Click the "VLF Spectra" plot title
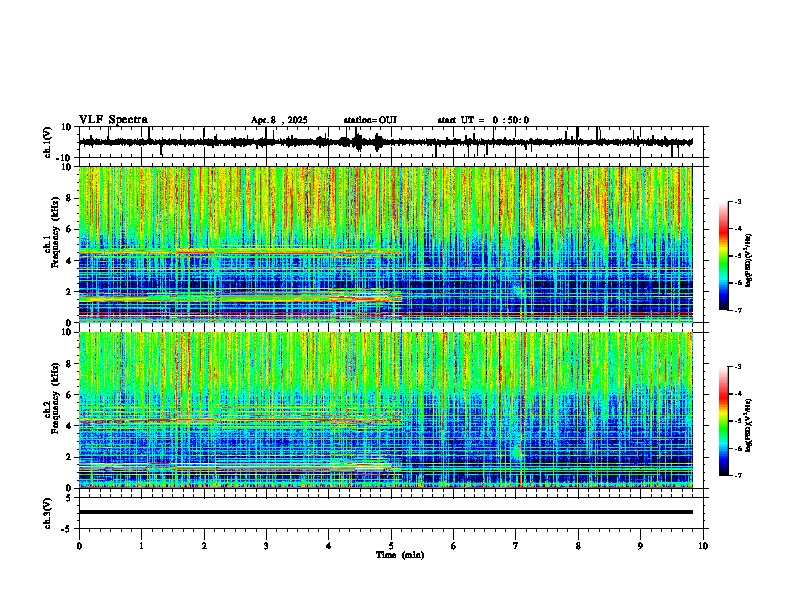792x612 pixels. (x=113, y=120)
